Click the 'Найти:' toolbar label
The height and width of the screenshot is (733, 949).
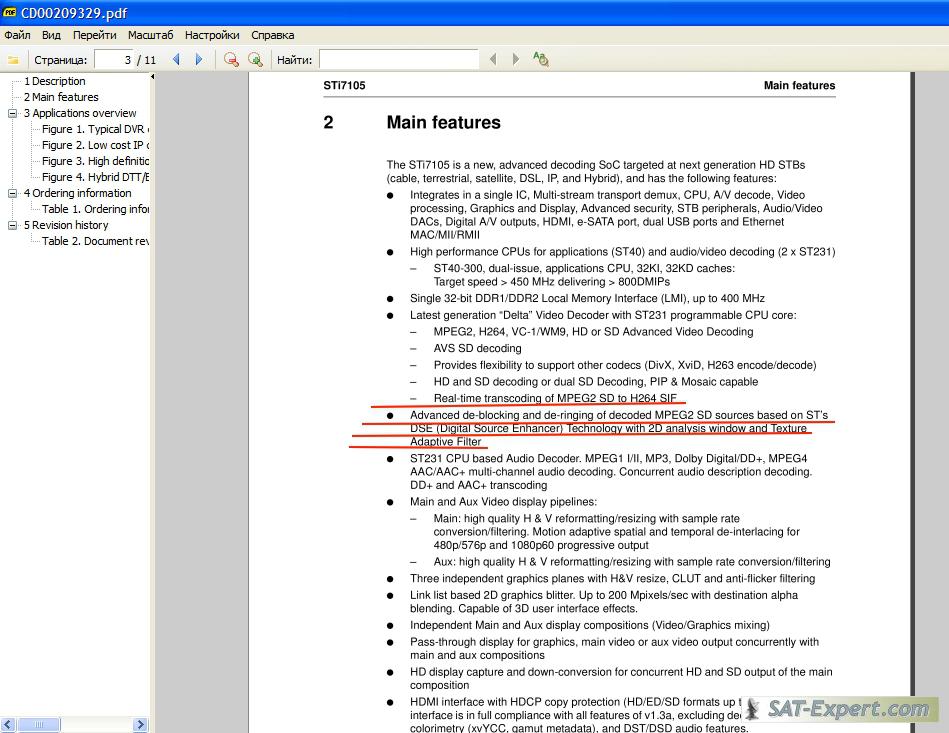click(295, 60)
